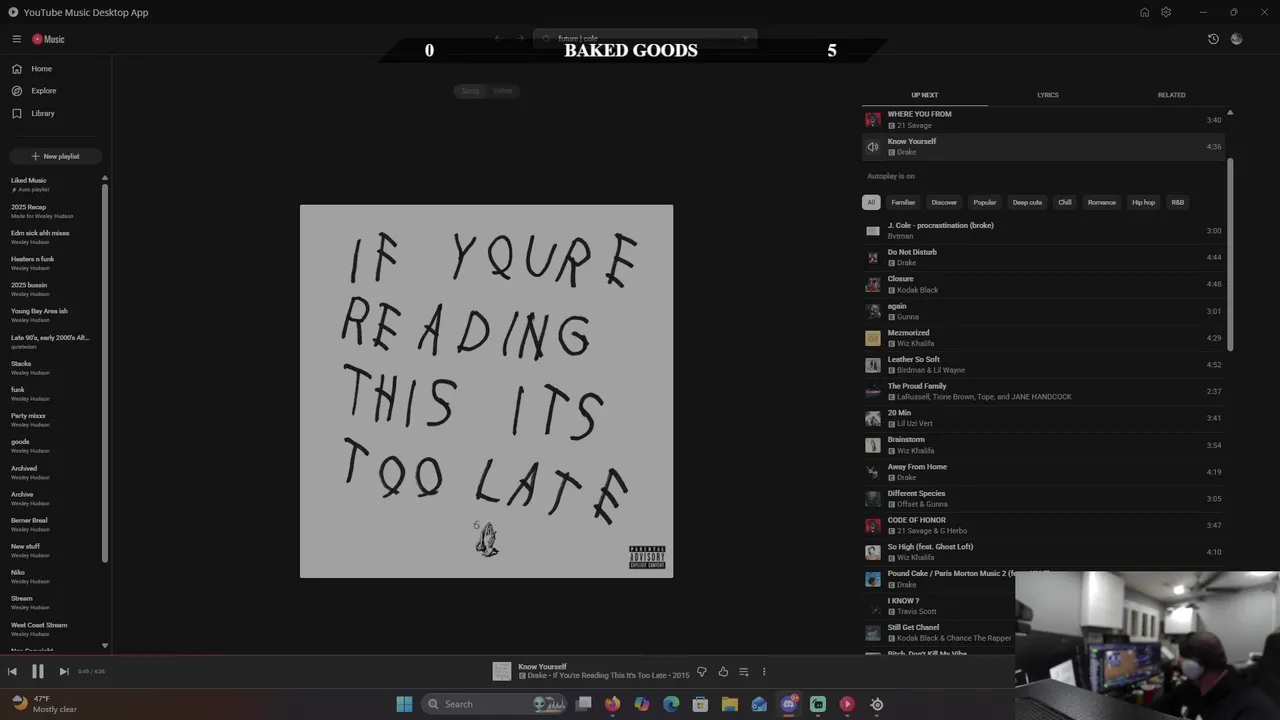Open more actions menu in player bar
Viewport: 1280px width, 720px height.
click(764, 672)
